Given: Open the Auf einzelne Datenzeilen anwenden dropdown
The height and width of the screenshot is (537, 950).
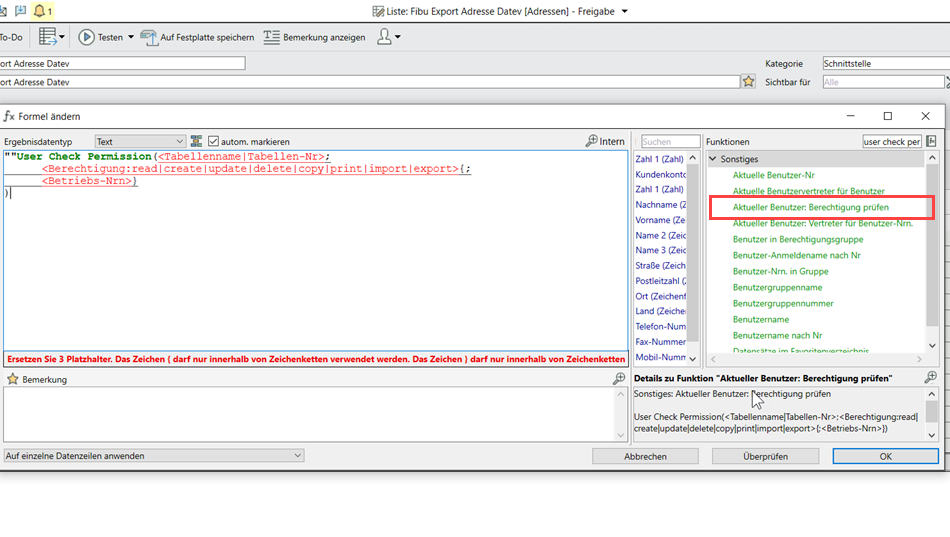Looking at the screenshot, I should pos(153,456).
